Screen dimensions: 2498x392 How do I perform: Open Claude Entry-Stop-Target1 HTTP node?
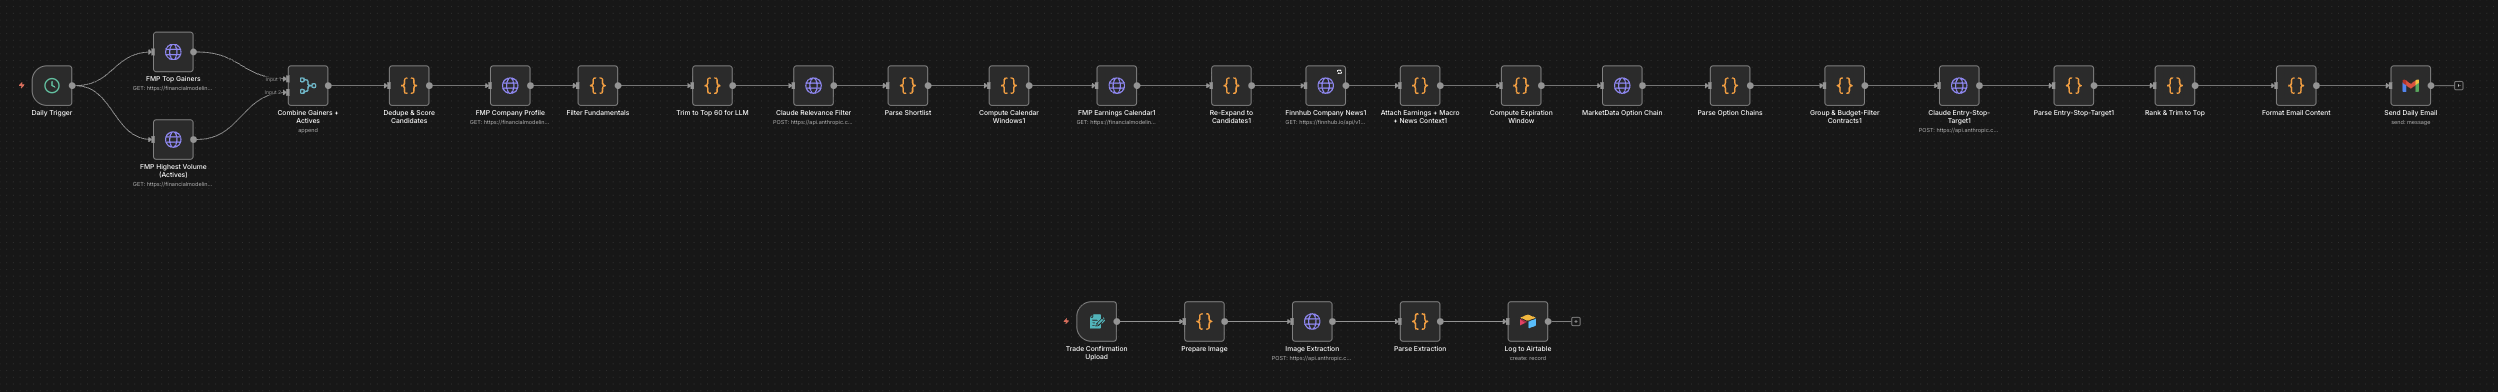1959,86
